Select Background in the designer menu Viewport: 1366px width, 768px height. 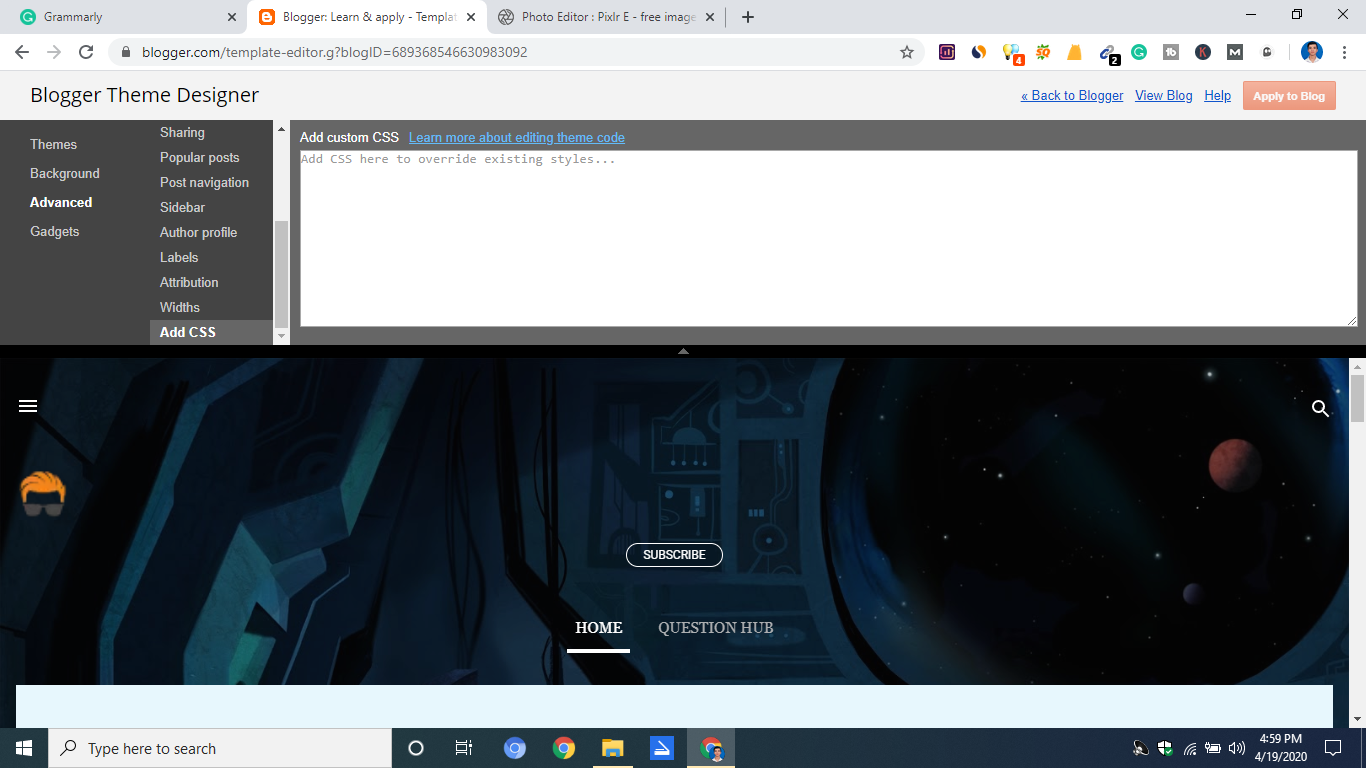[65, 173]
